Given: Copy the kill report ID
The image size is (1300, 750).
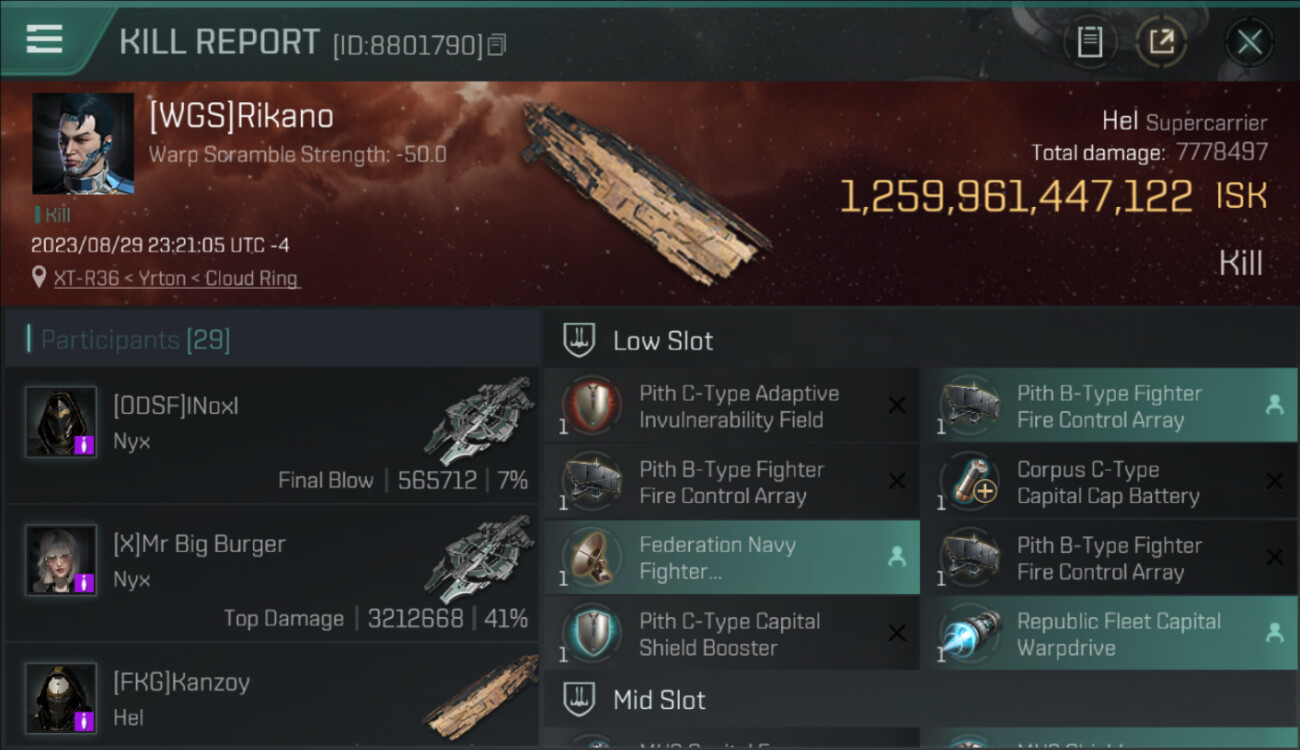Looking at the screenshot, I should [497, 44].
